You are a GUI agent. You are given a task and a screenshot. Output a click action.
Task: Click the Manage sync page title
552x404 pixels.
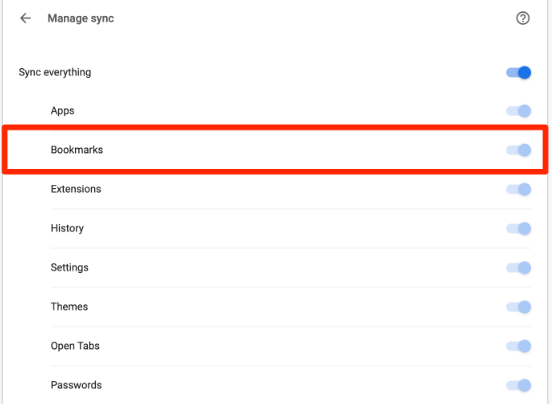(81, 18)
